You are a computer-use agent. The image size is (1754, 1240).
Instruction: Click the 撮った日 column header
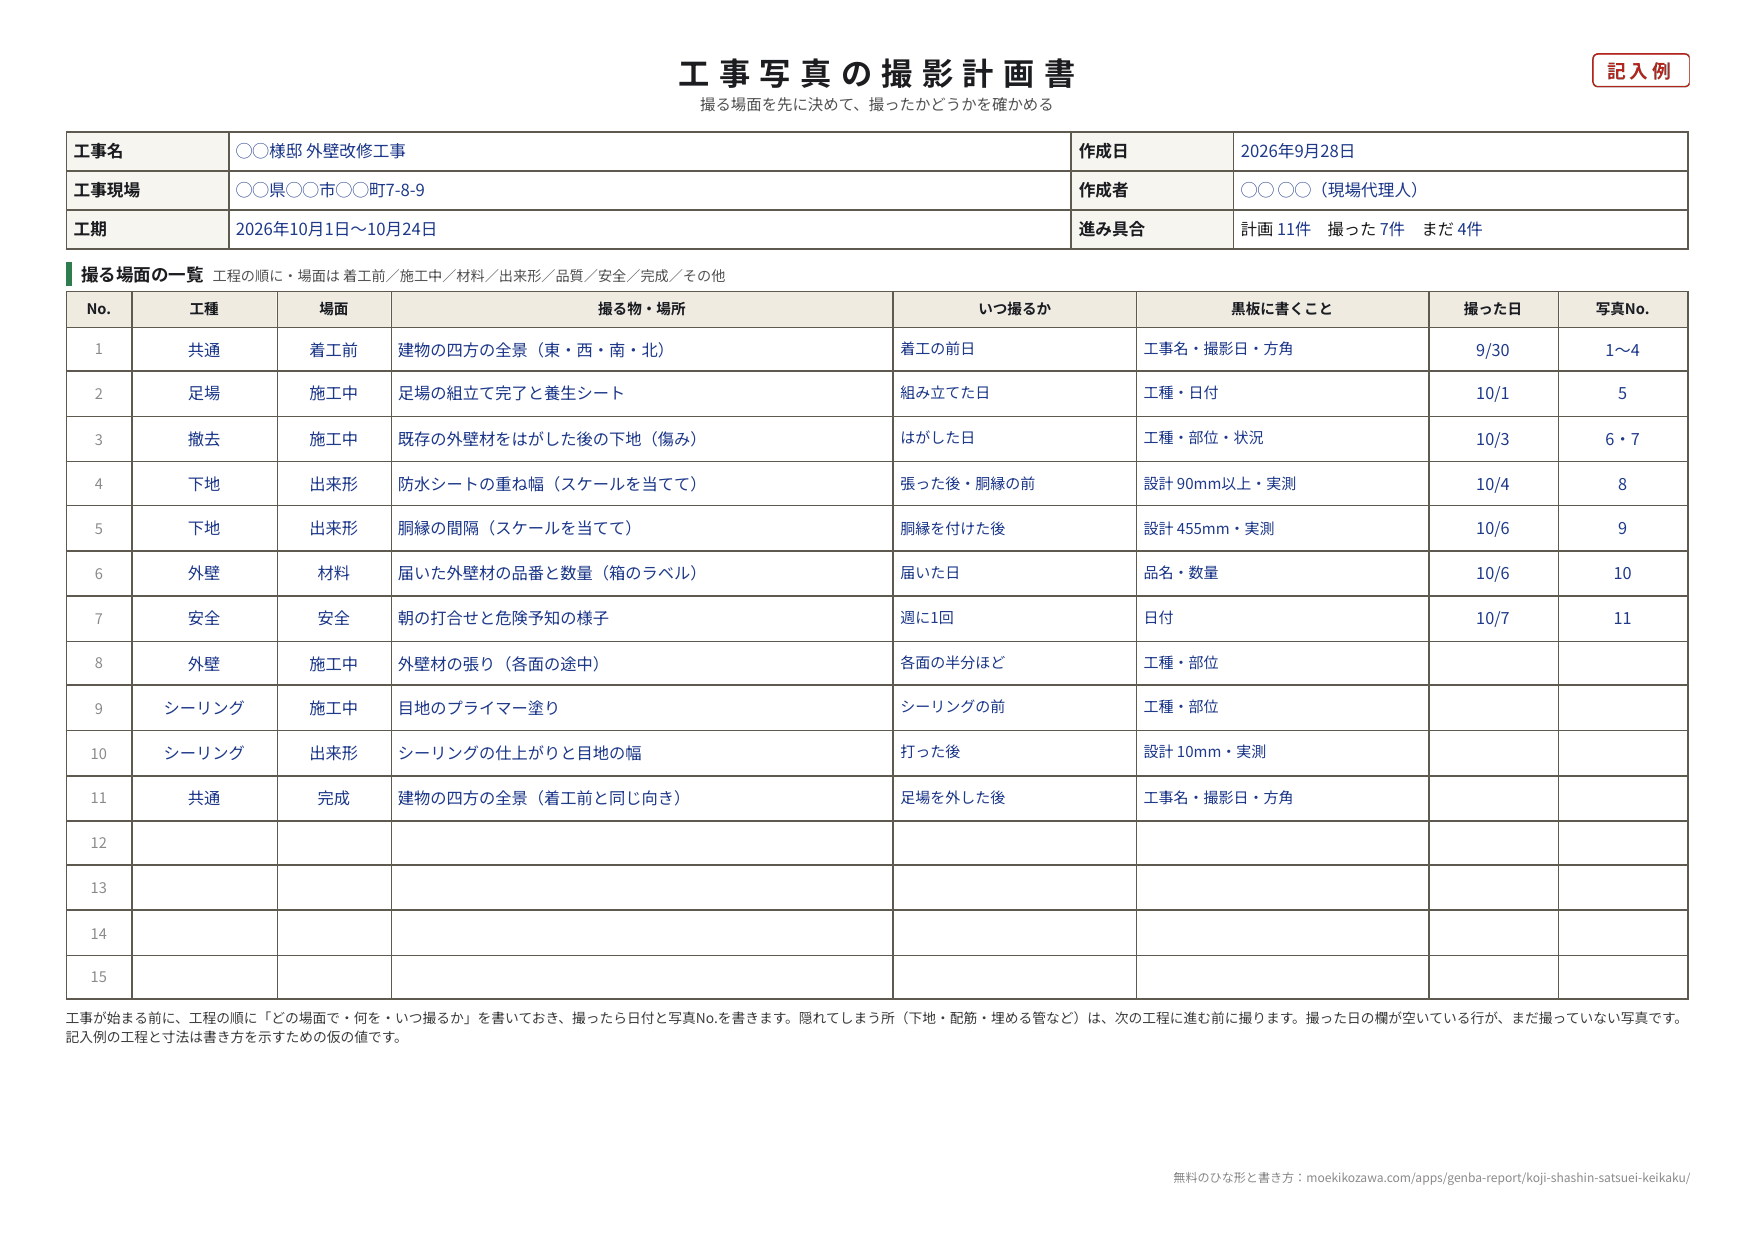tap(1493, 309)
